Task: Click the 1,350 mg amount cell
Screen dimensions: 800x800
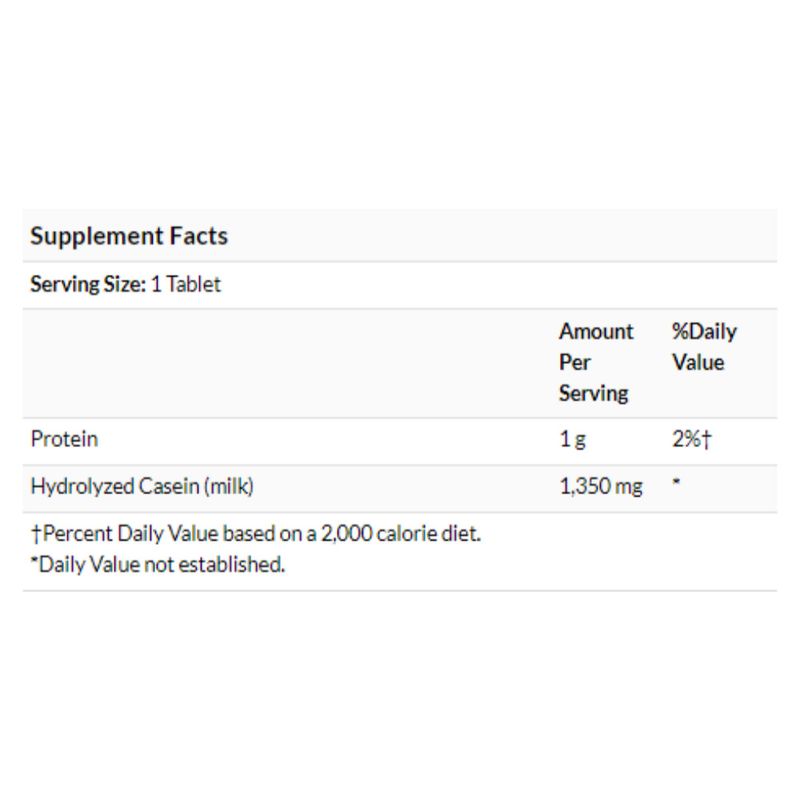Action: coord(601,486)
